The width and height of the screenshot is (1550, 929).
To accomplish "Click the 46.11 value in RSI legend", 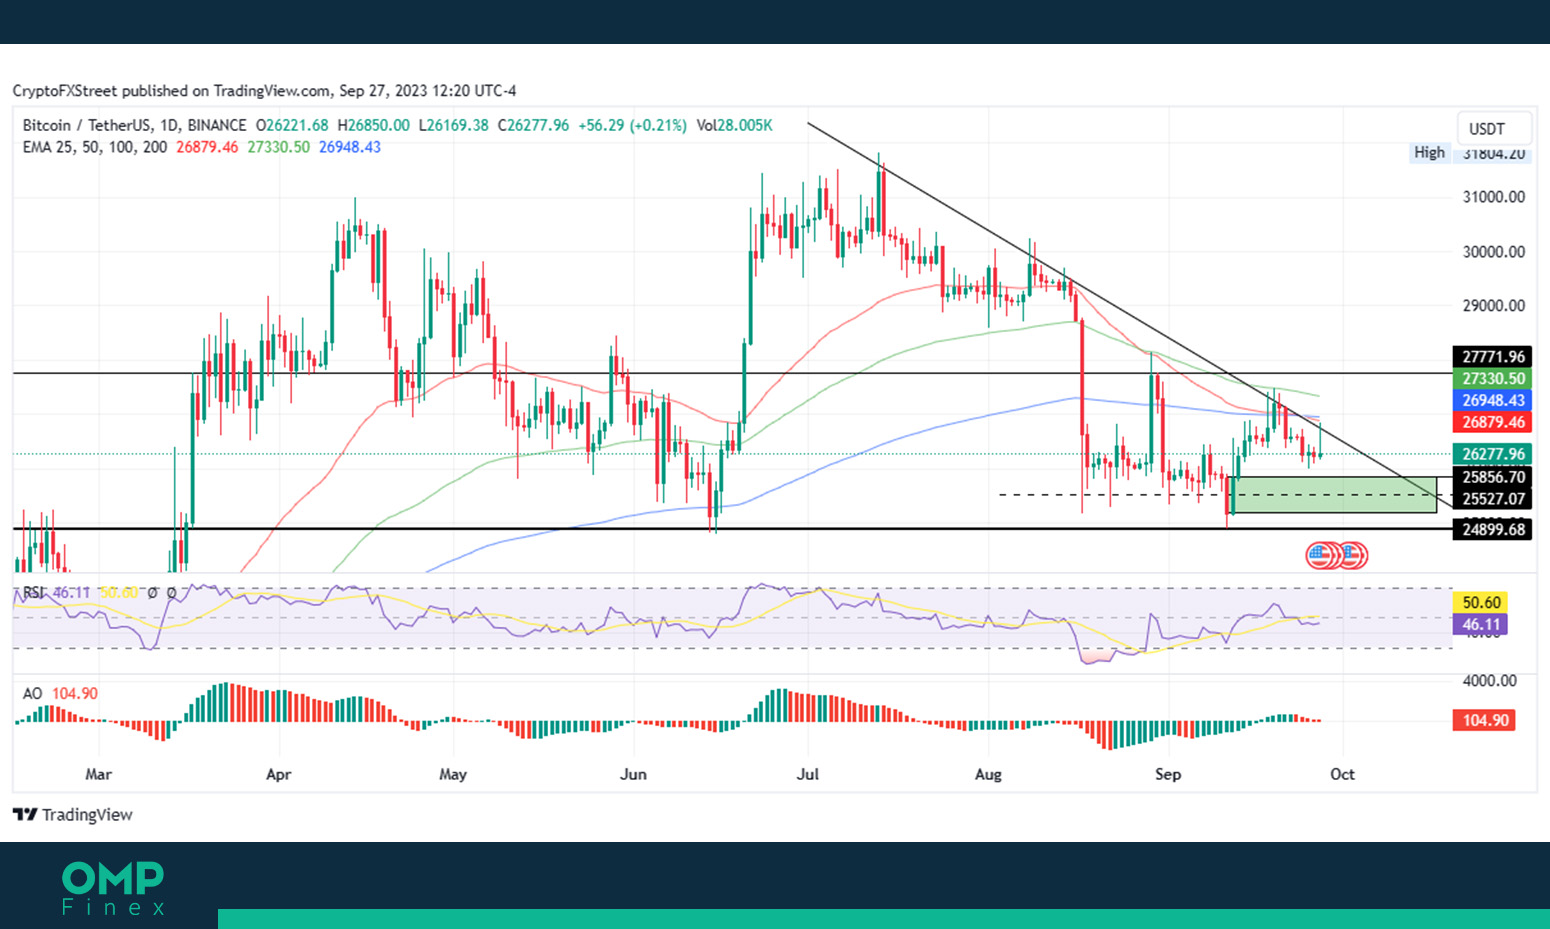I will tap(71, 593).
